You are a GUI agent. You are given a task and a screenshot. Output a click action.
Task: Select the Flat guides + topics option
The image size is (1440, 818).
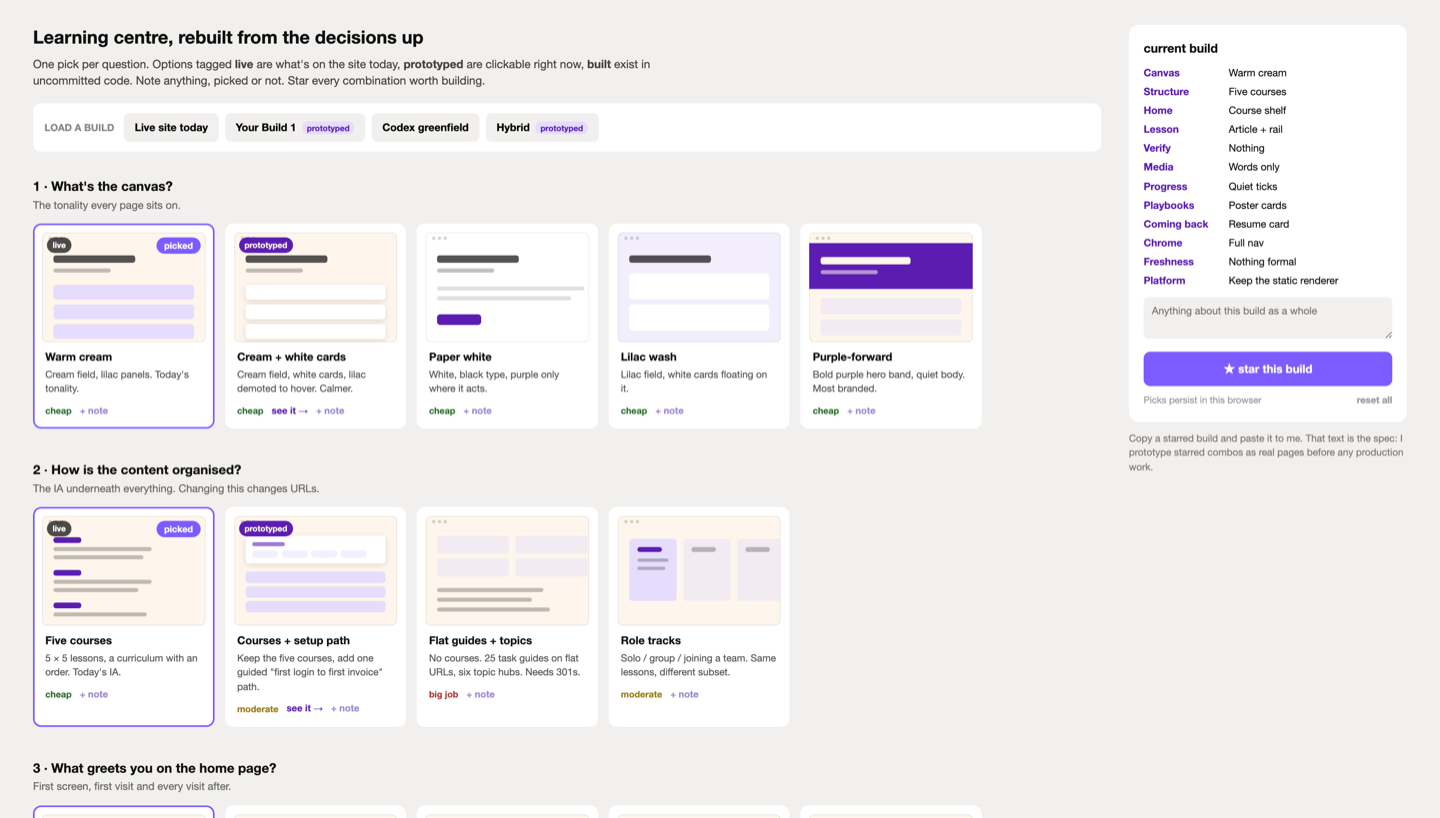click(x=508, y=617)
